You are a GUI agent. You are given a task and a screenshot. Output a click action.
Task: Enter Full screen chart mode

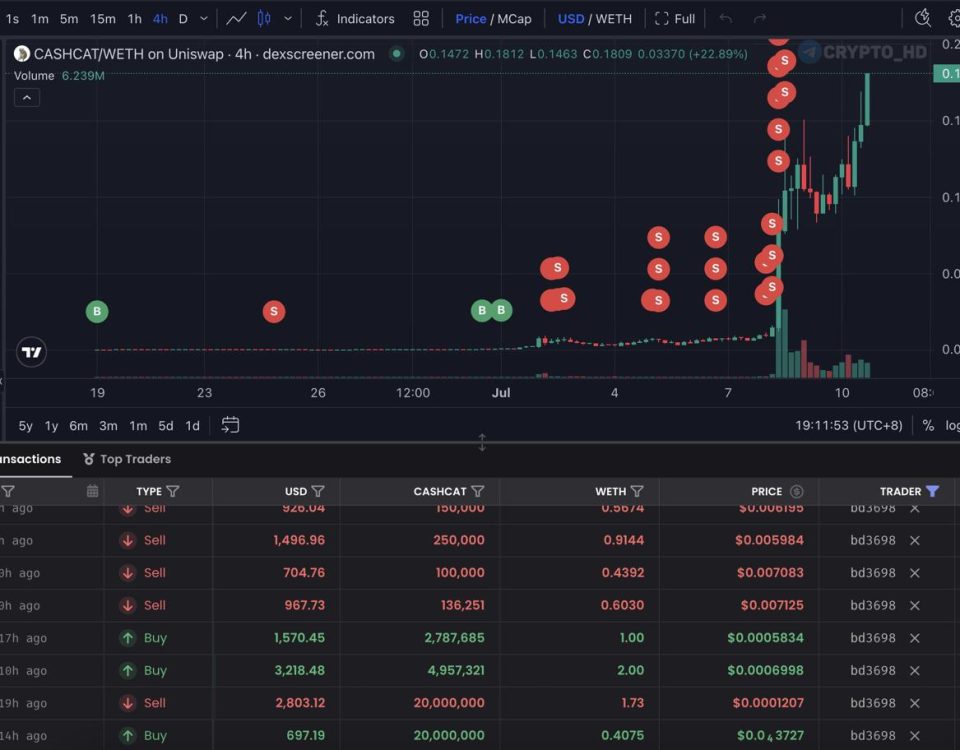(x=675, y=19)
